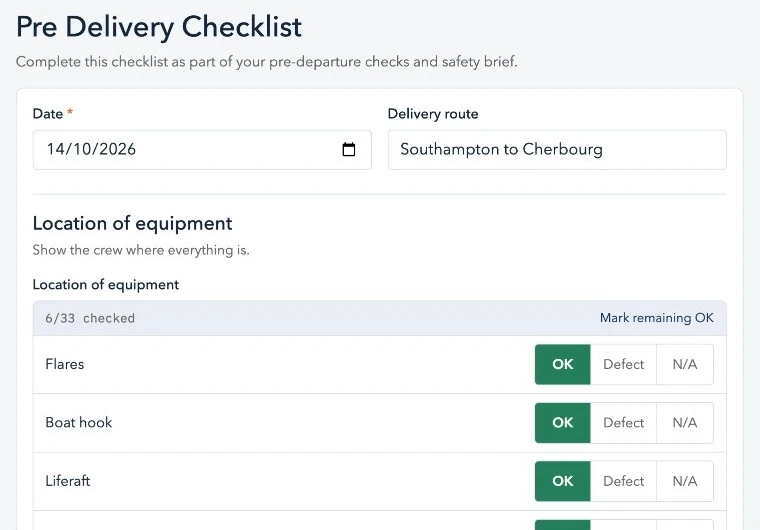Mark Flares as OK
The image size is (760, 530).
click(x=563, y=364)
